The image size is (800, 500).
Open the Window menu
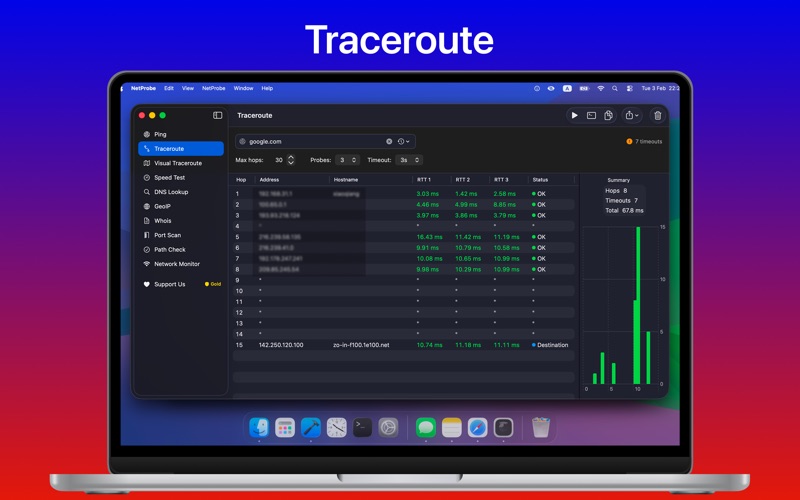tap(243, 88)
